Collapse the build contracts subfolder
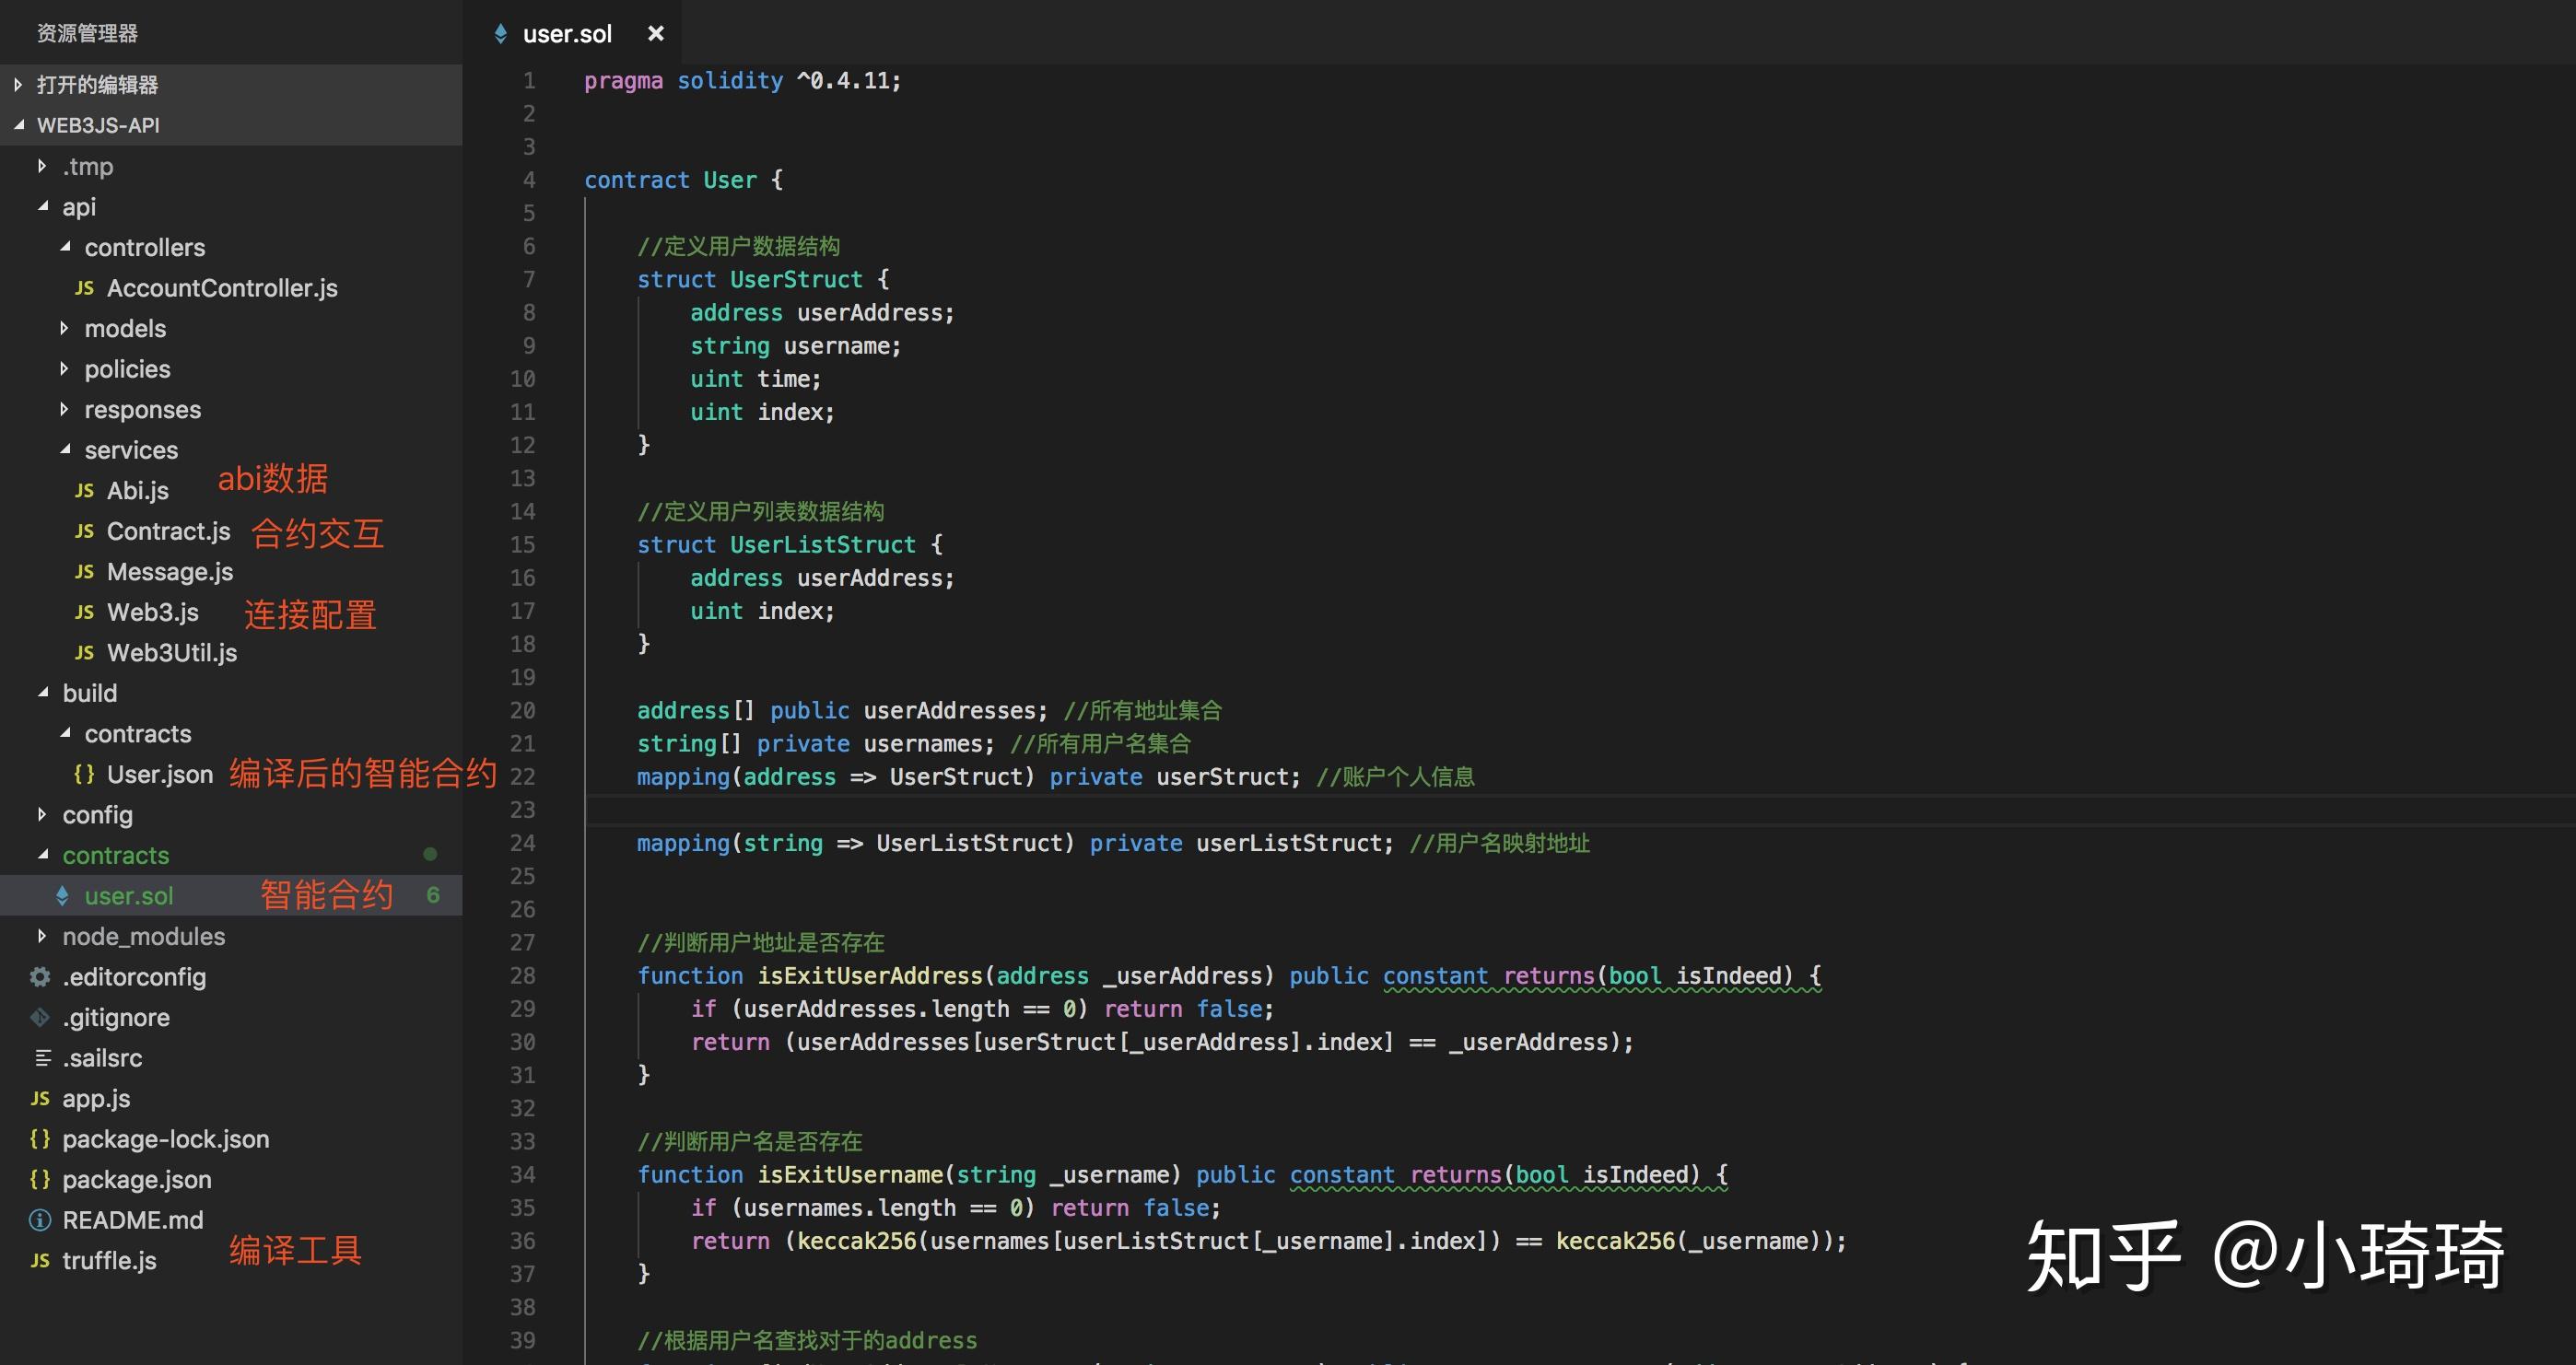 point(65,733)
